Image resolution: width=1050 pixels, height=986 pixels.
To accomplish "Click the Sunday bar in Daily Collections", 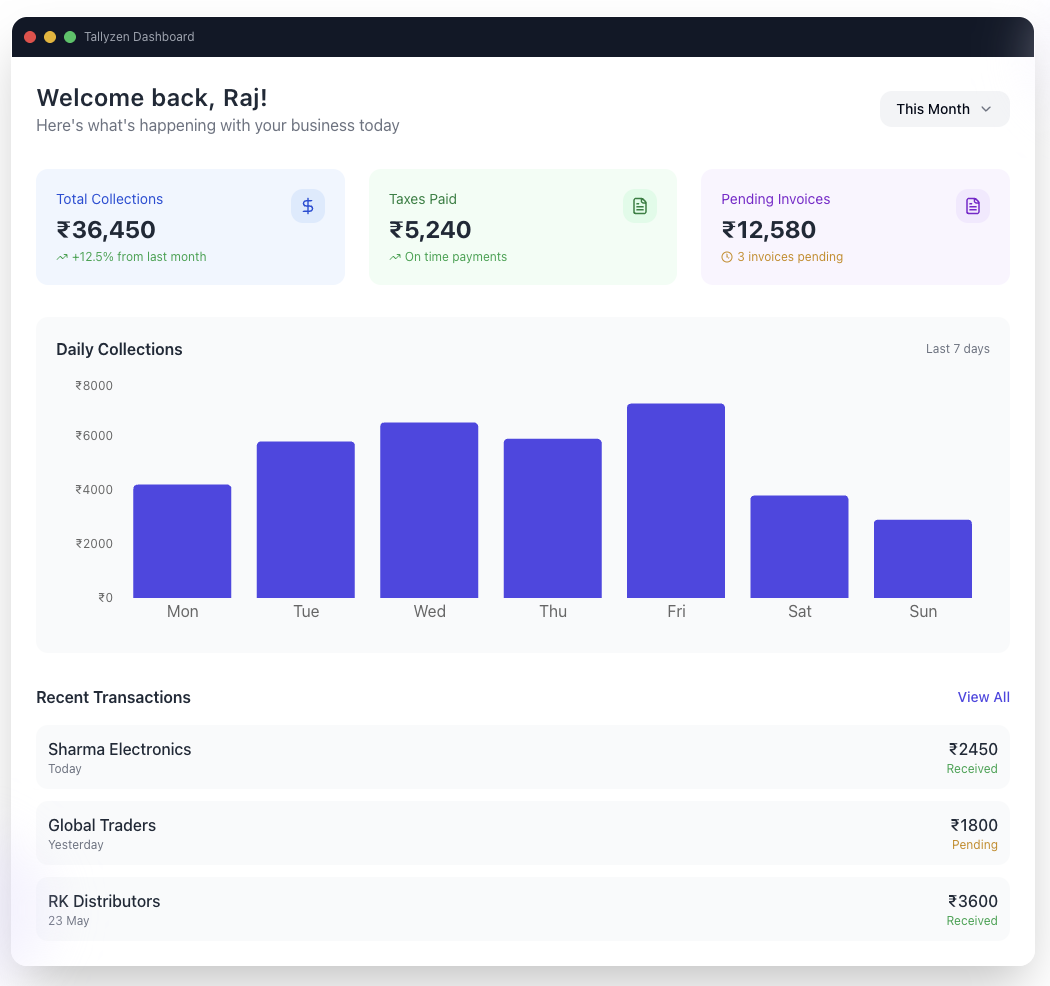I will [923, 559].
